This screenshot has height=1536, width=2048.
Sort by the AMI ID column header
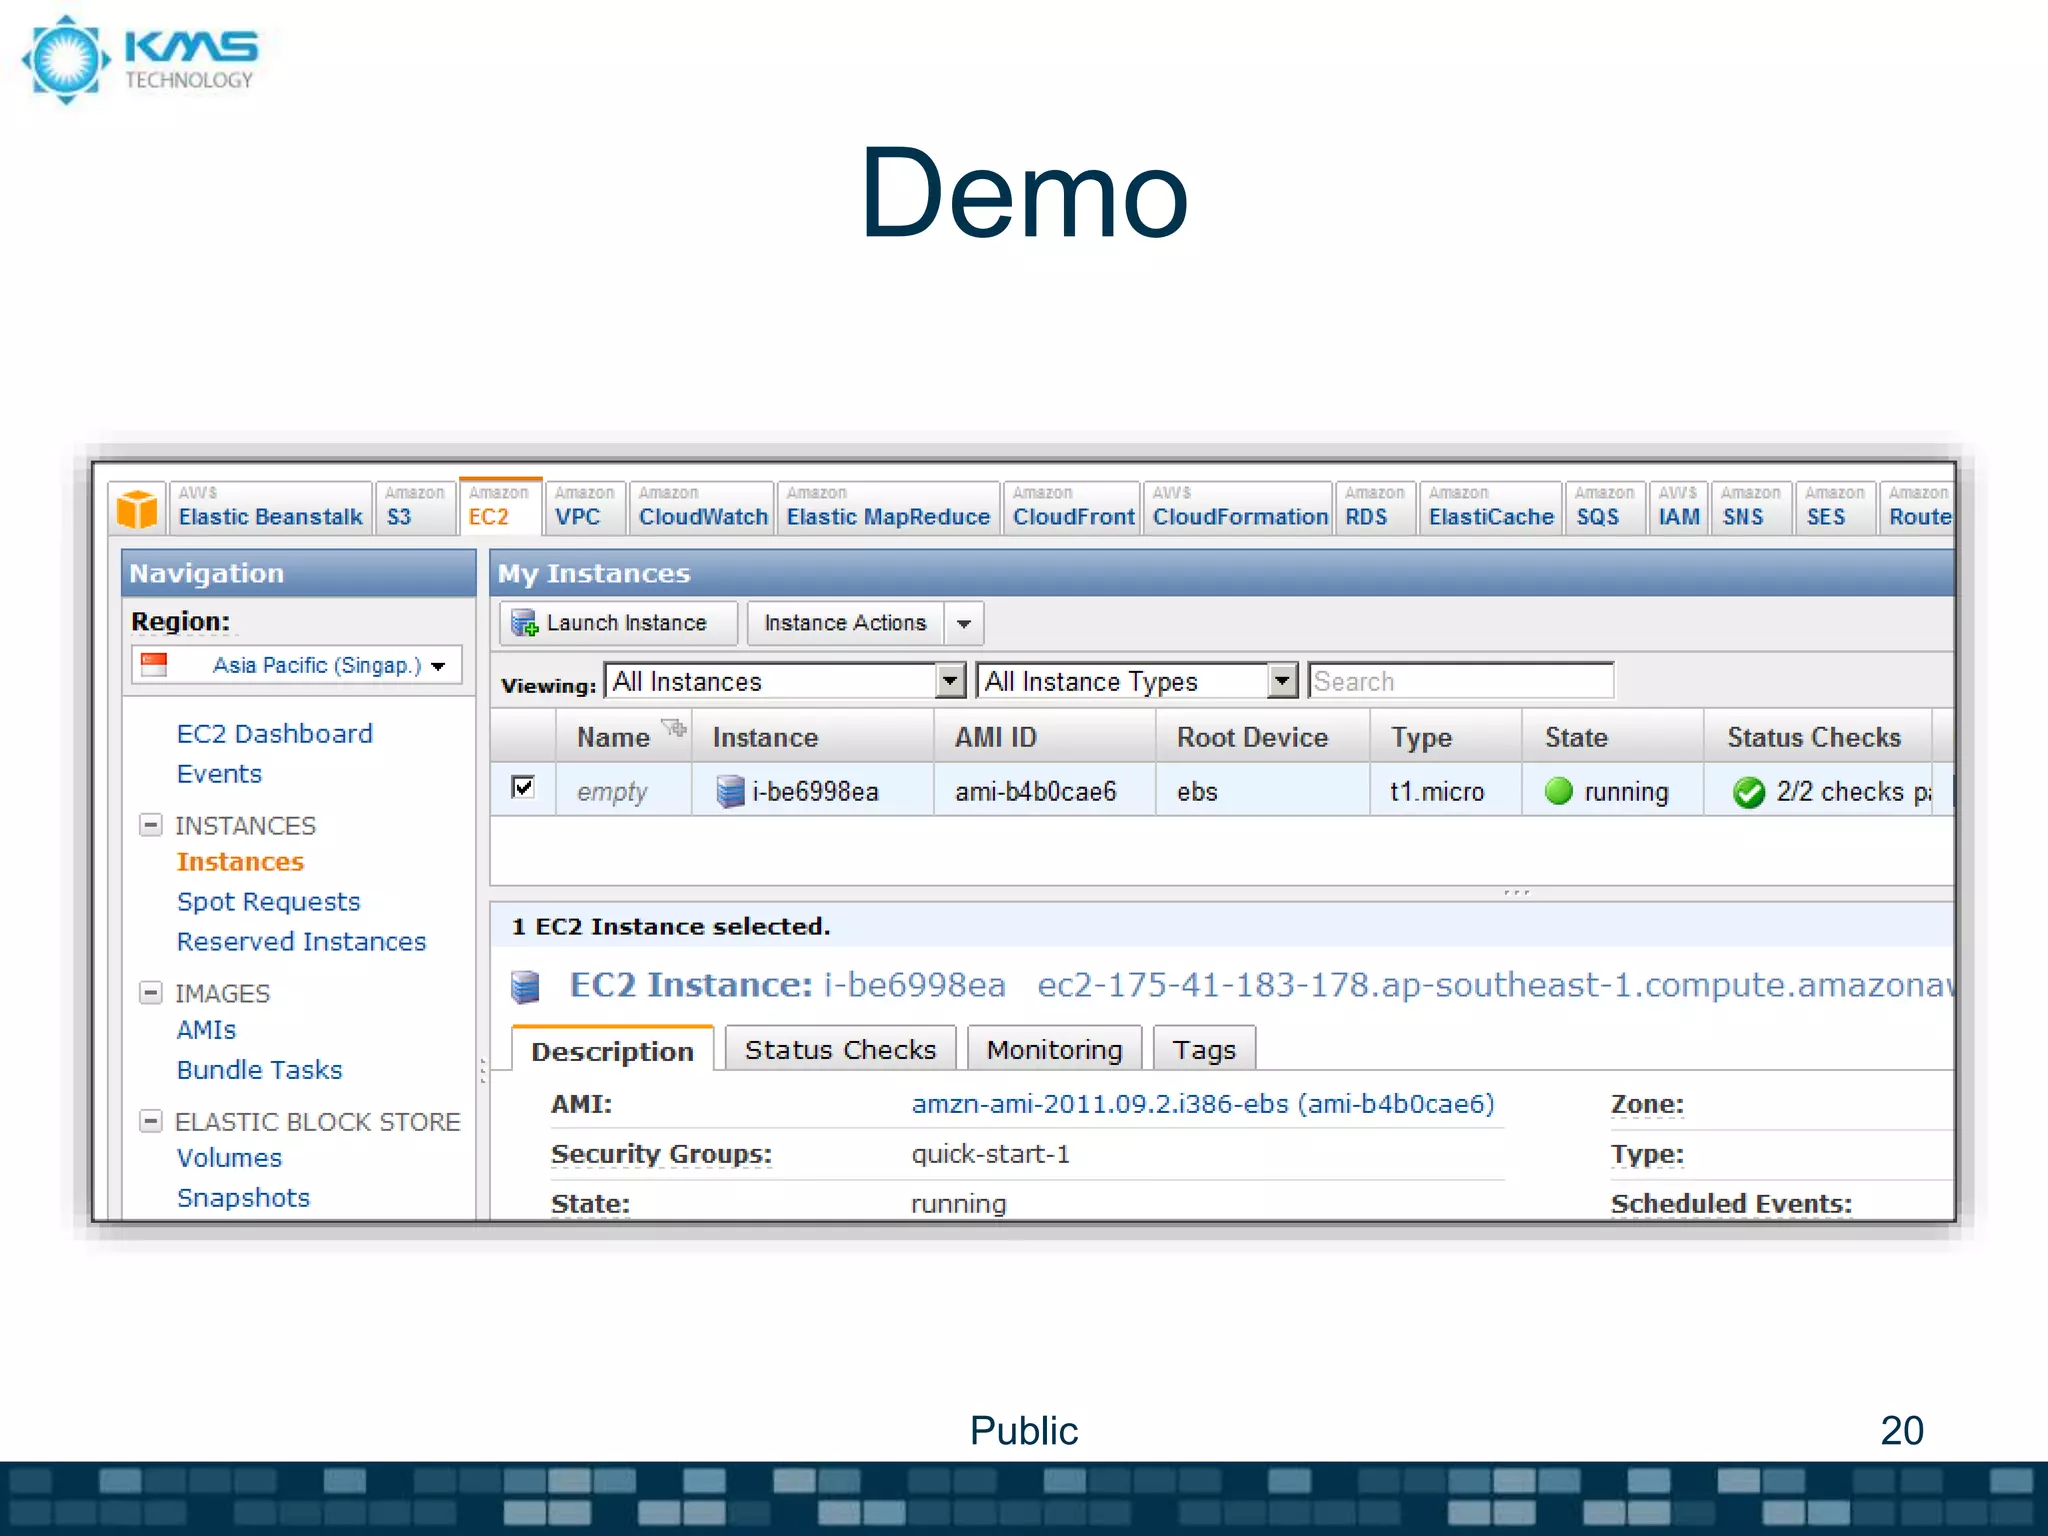click(x=1044, y=737)
